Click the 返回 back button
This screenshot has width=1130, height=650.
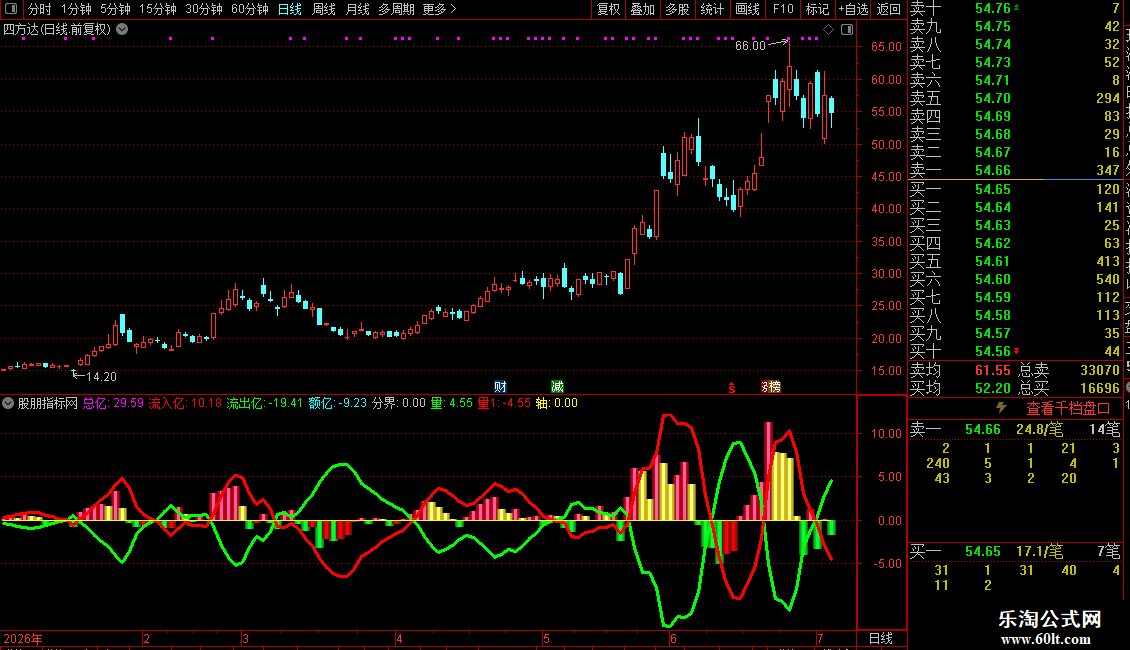pos(889,9)
